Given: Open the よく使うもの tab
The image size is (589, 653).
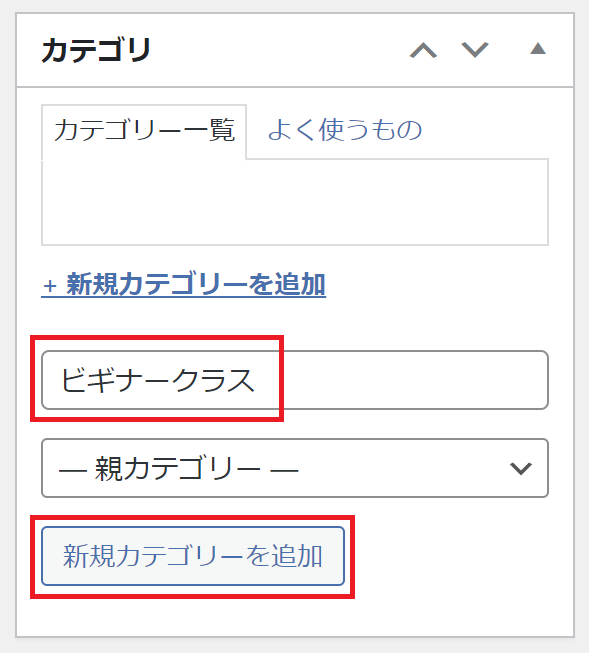Looking at the screenshot, I should click(345, 130).
